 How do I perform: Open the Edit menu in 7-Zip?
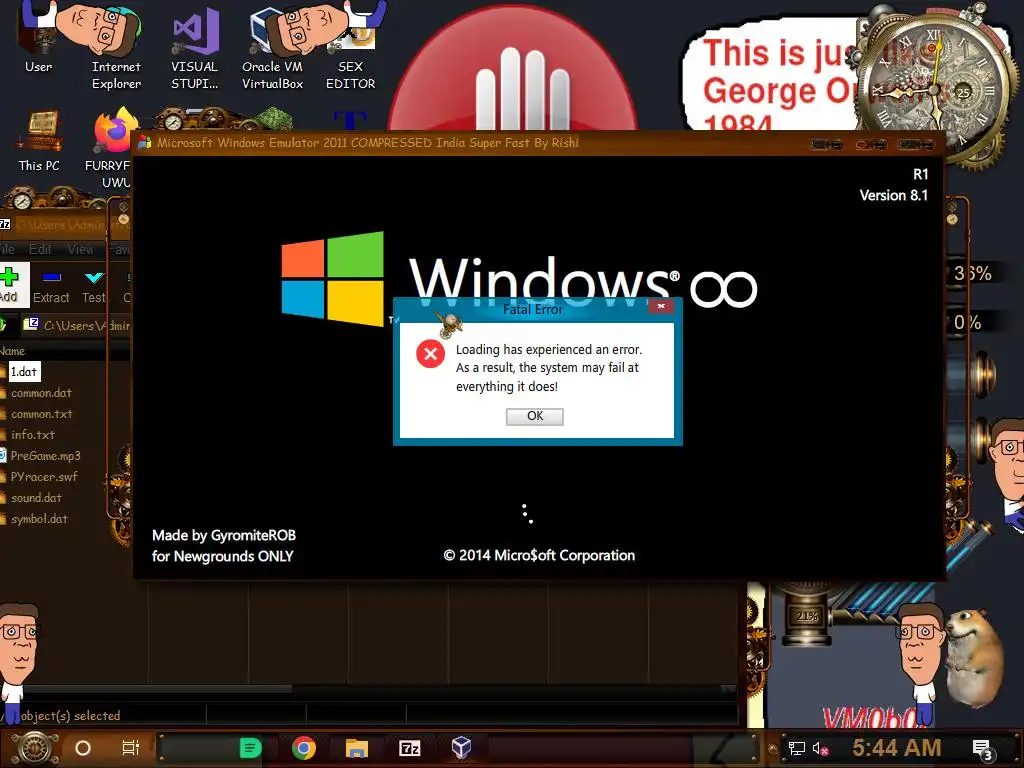click(40, 249)
